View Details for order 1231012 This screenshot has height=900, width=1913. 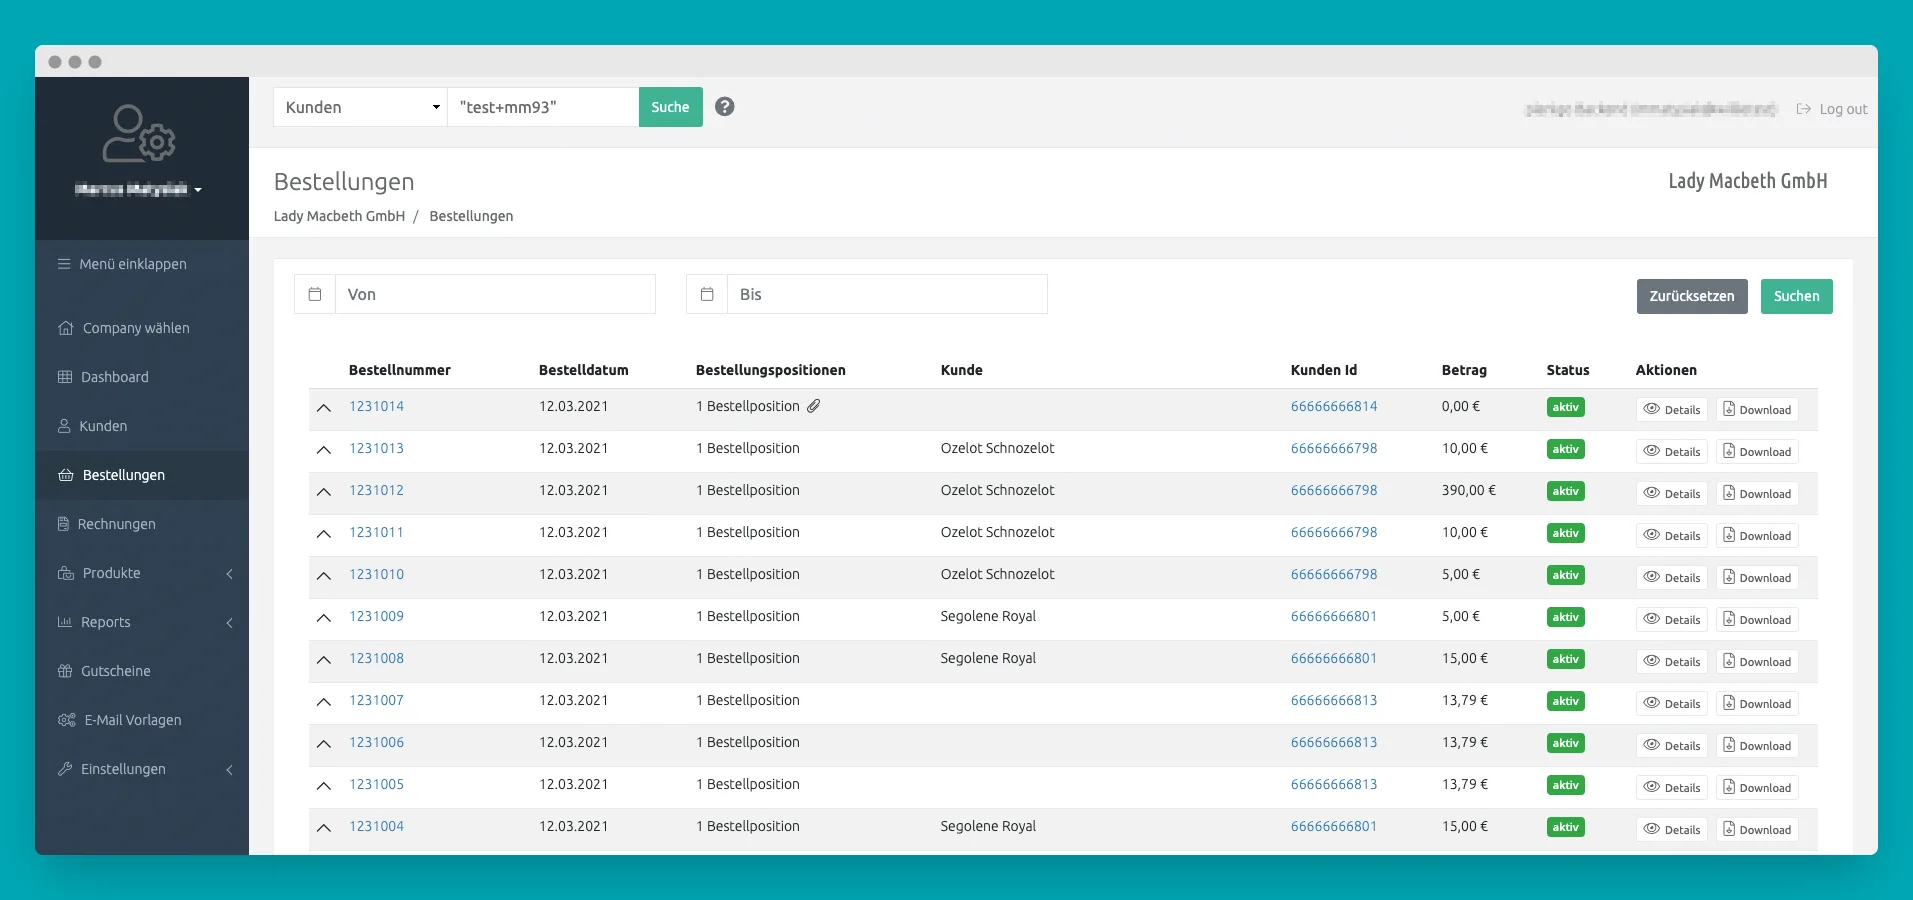click(x=1672, y=493)
